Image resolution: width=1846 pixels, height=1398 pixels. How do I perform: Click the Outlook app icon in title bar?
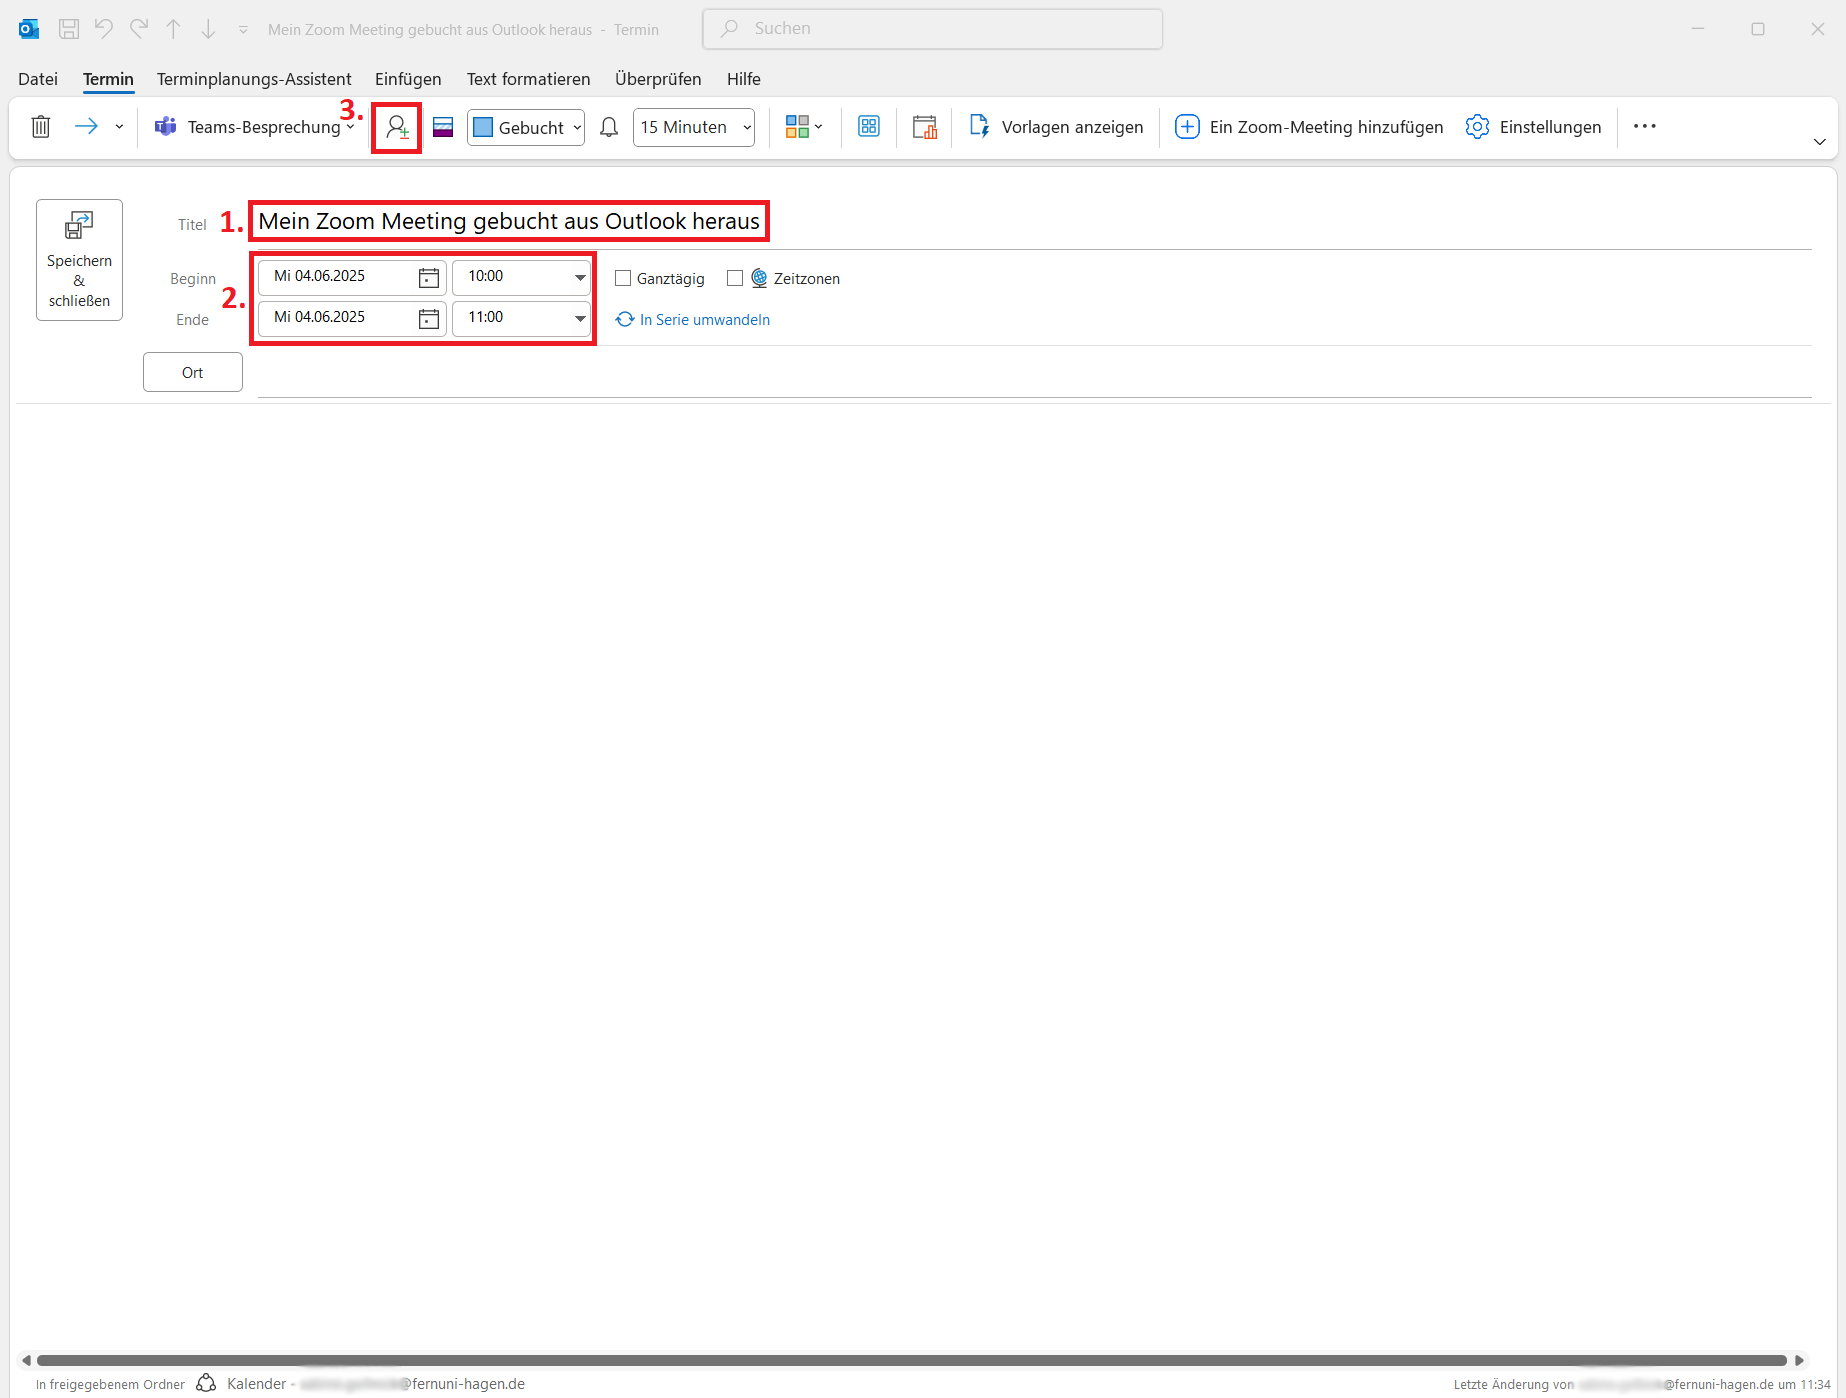pyautogui.click(x=29, y=29)
